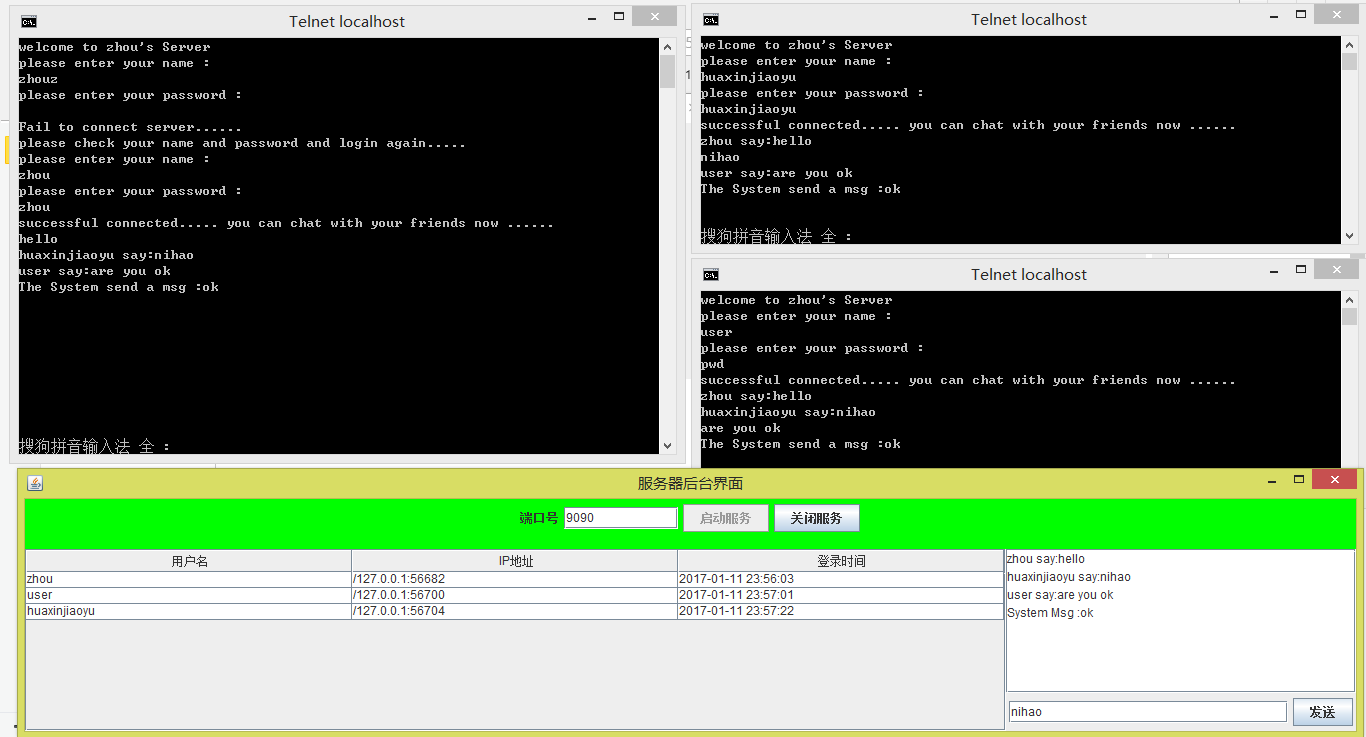The width and height of the screenshot is (1366, 737).
Task: Click the cmd icon of left Telnet window
Action: (x=30, y=21)
